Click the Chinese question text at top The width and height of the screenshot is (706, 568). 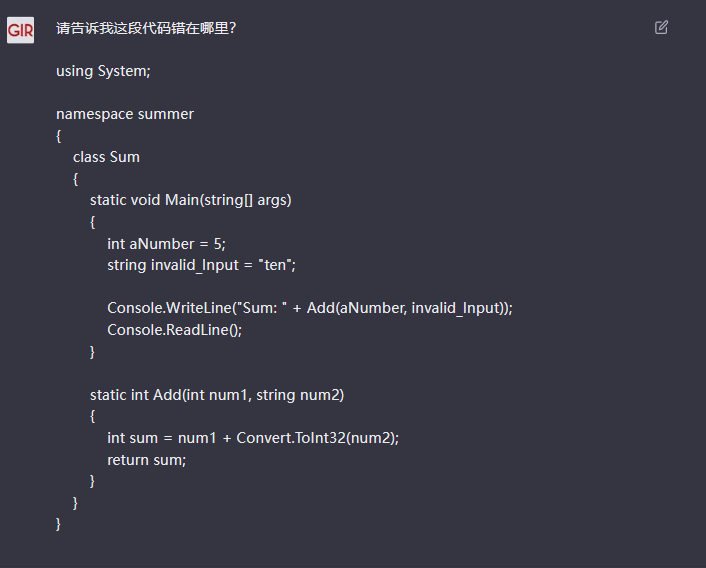[146, 28]
